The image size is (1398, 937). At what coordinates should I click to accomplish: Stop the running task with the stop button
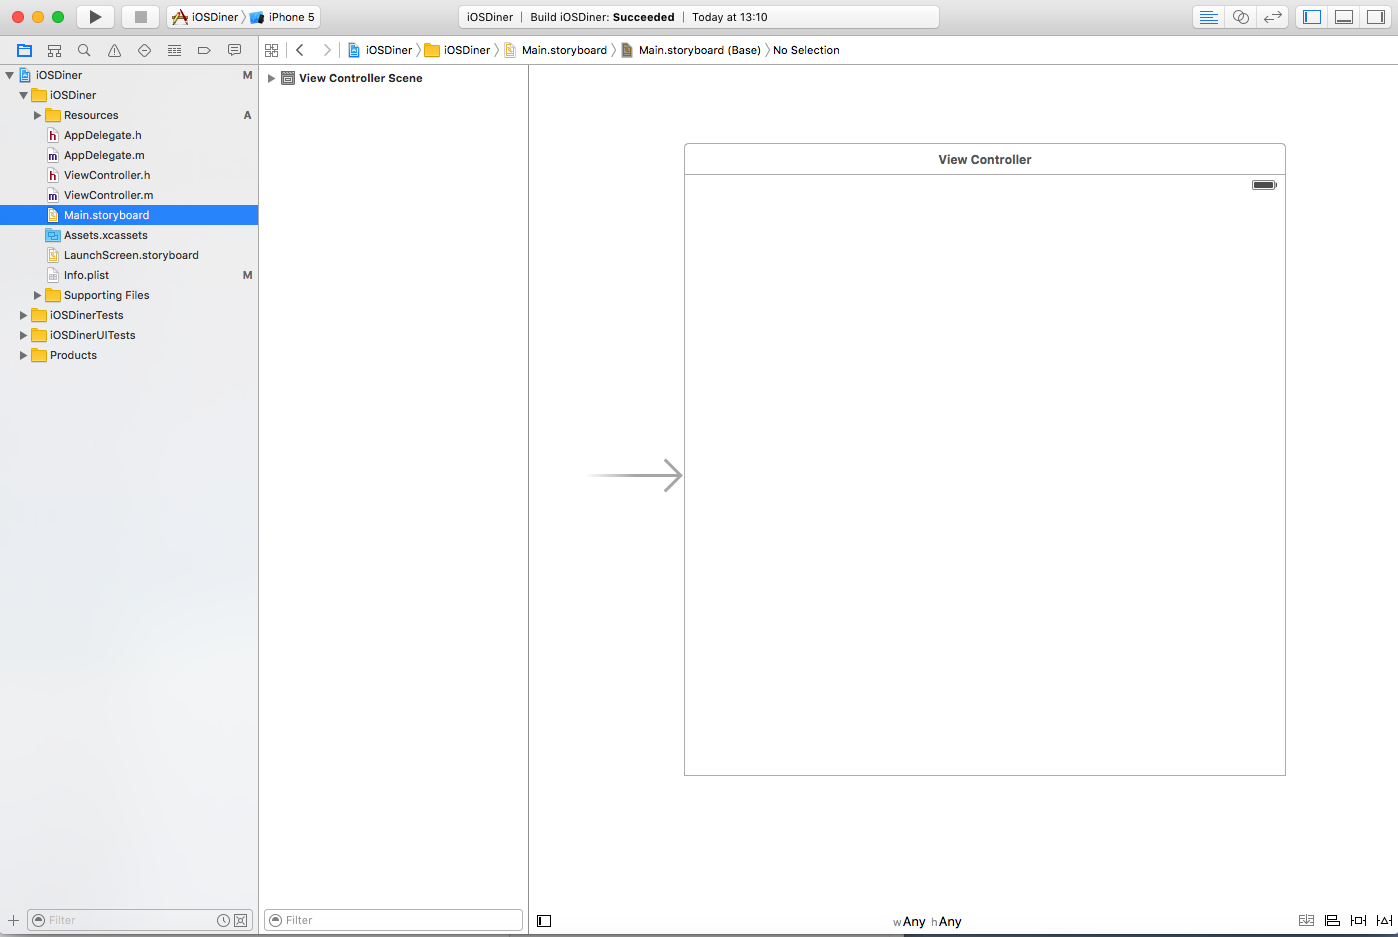tap(141, 17)
